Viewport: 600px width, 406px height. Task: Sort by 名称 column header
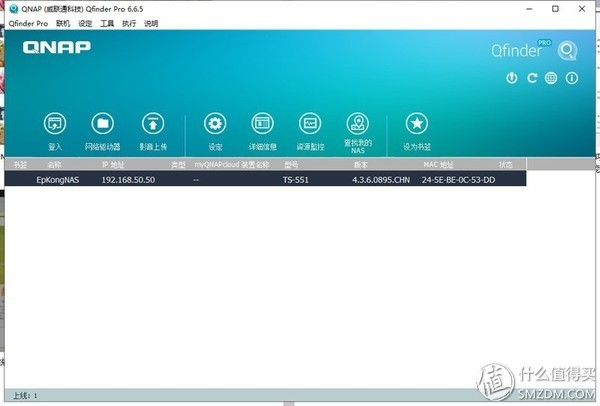point(54,165)
